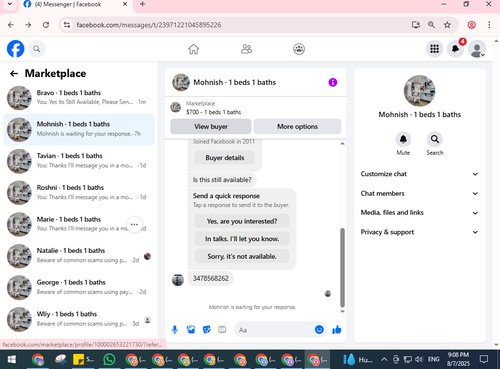Click the browser address bar URL
Screen dimensions: 500x369
pyautogui.click(x=149, y=25)
